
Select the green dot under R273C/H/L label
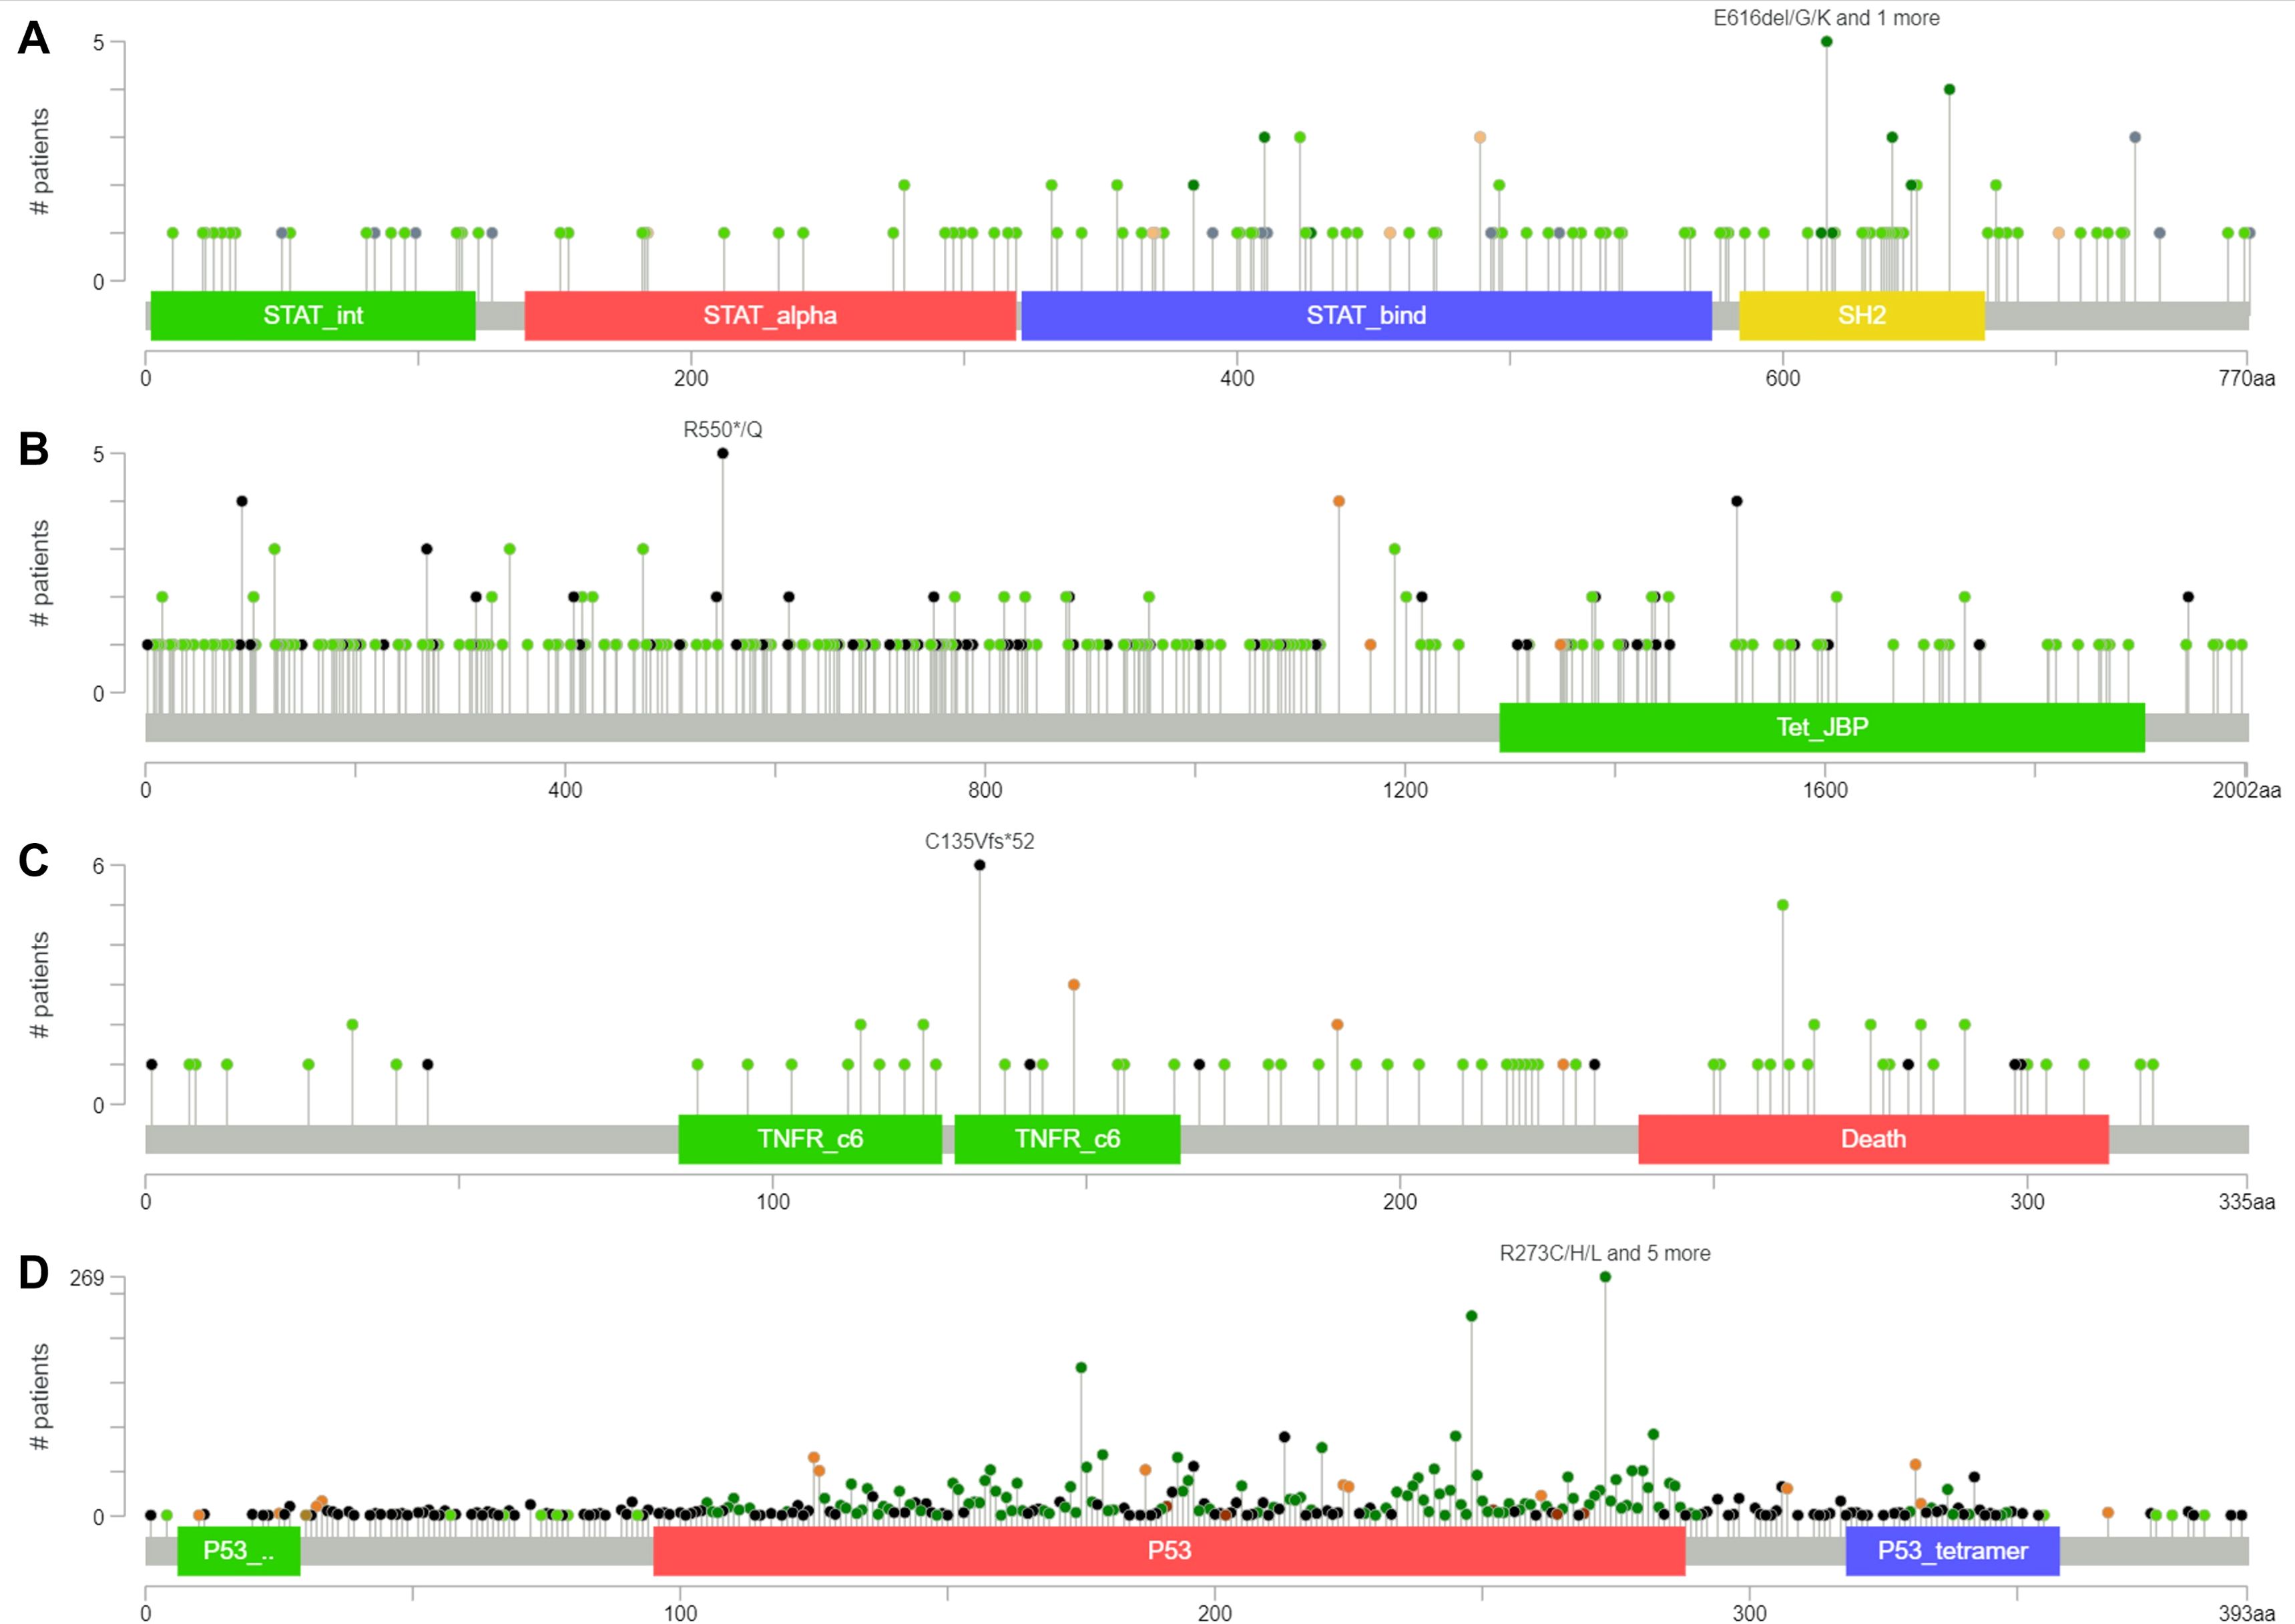pyautogui.click(x=1605, y=1278)
